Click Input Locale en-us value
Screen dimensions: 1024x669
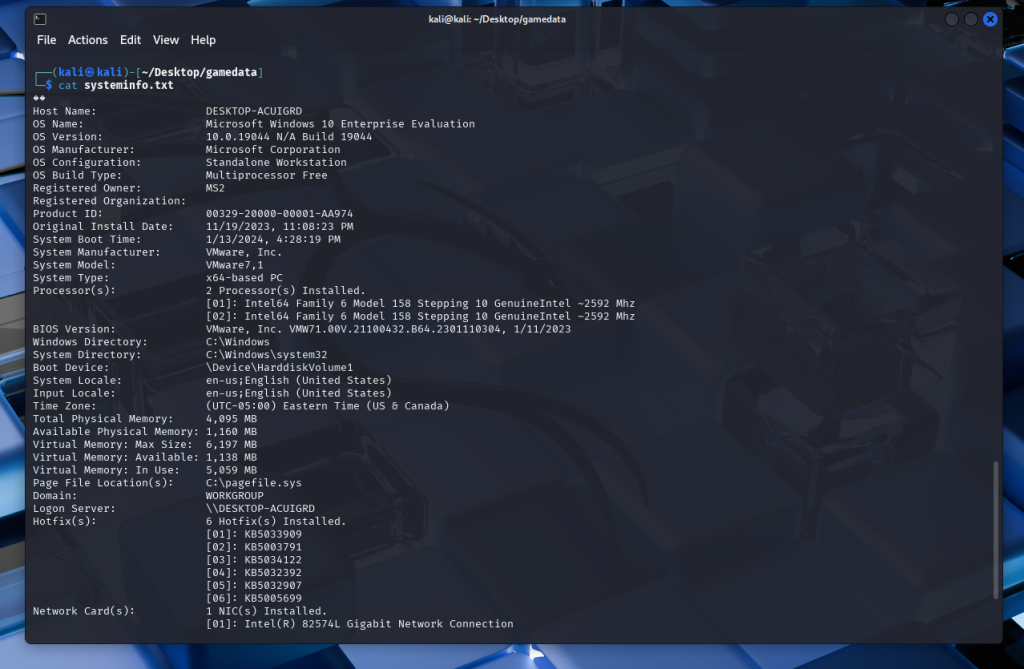pyautogui.click(x=298, y=393)
